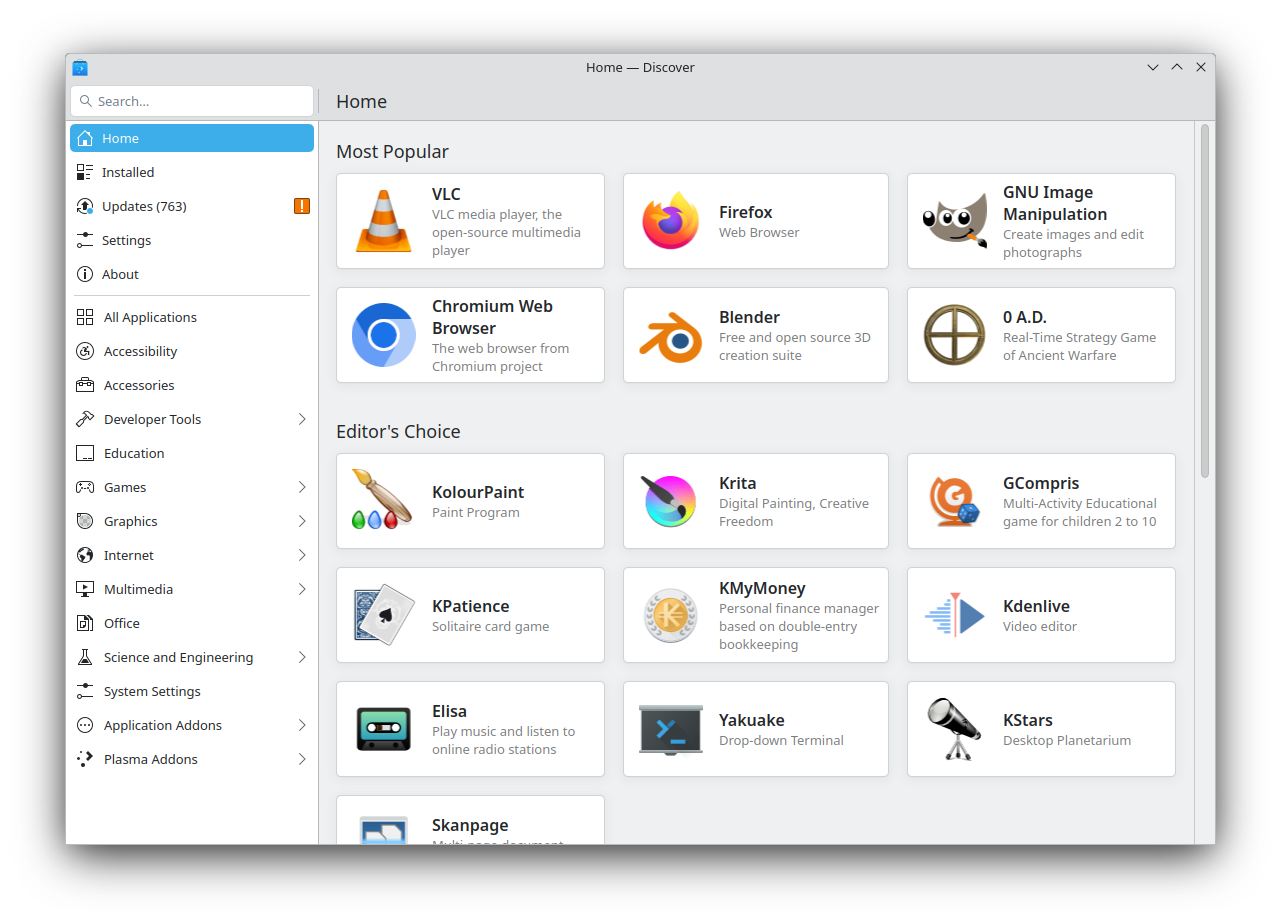Click the Accessories briefcase icon

[x=85, y=385]
